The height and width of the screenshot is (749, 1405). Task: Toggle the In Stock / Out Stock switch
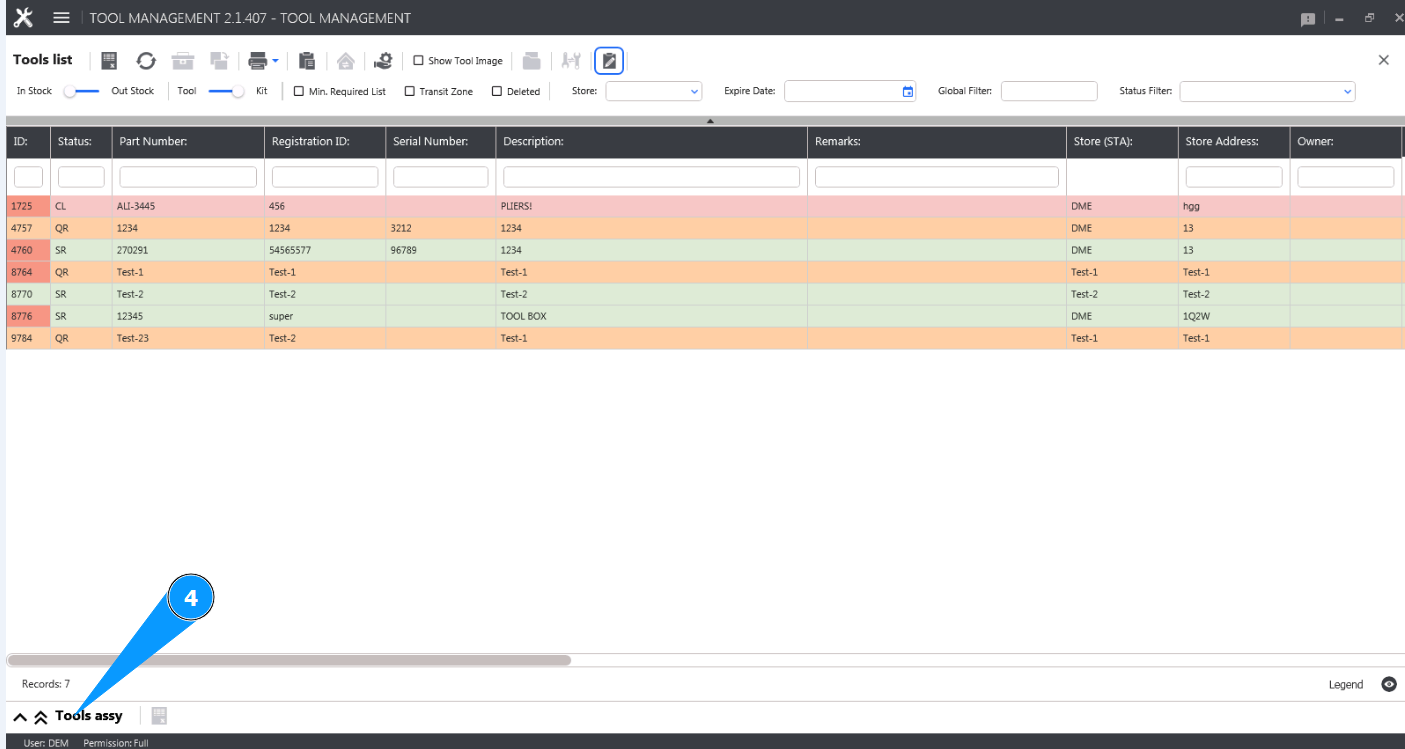tap(81, 91)
